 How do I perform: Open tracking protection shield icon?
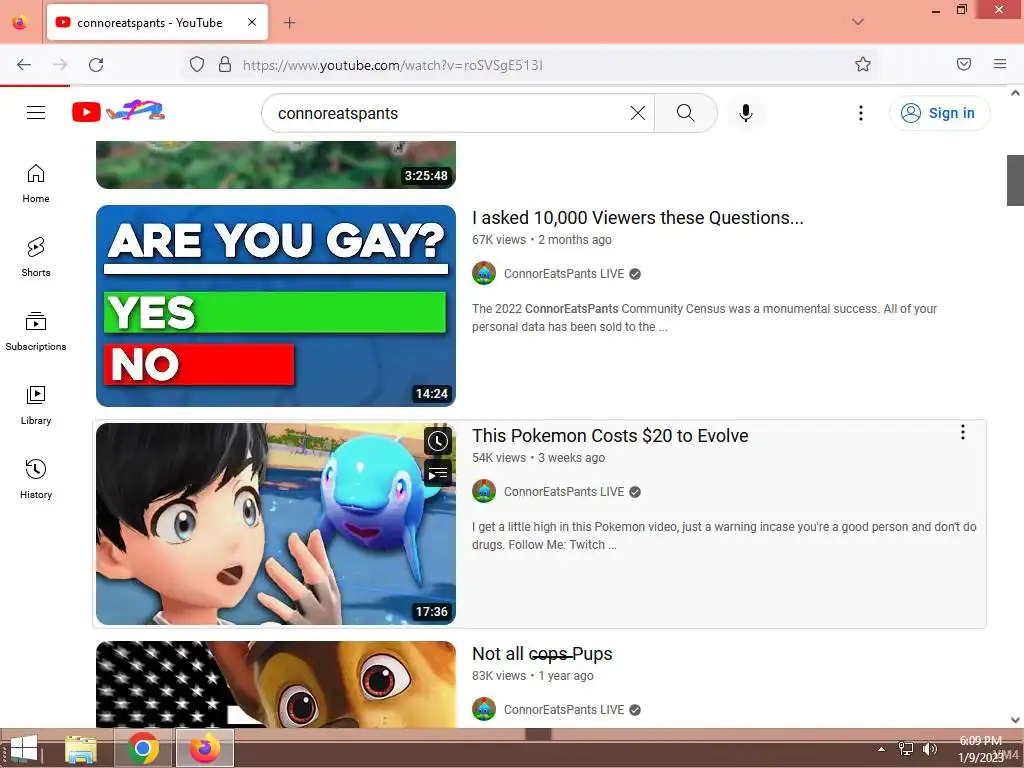point(197,64)
